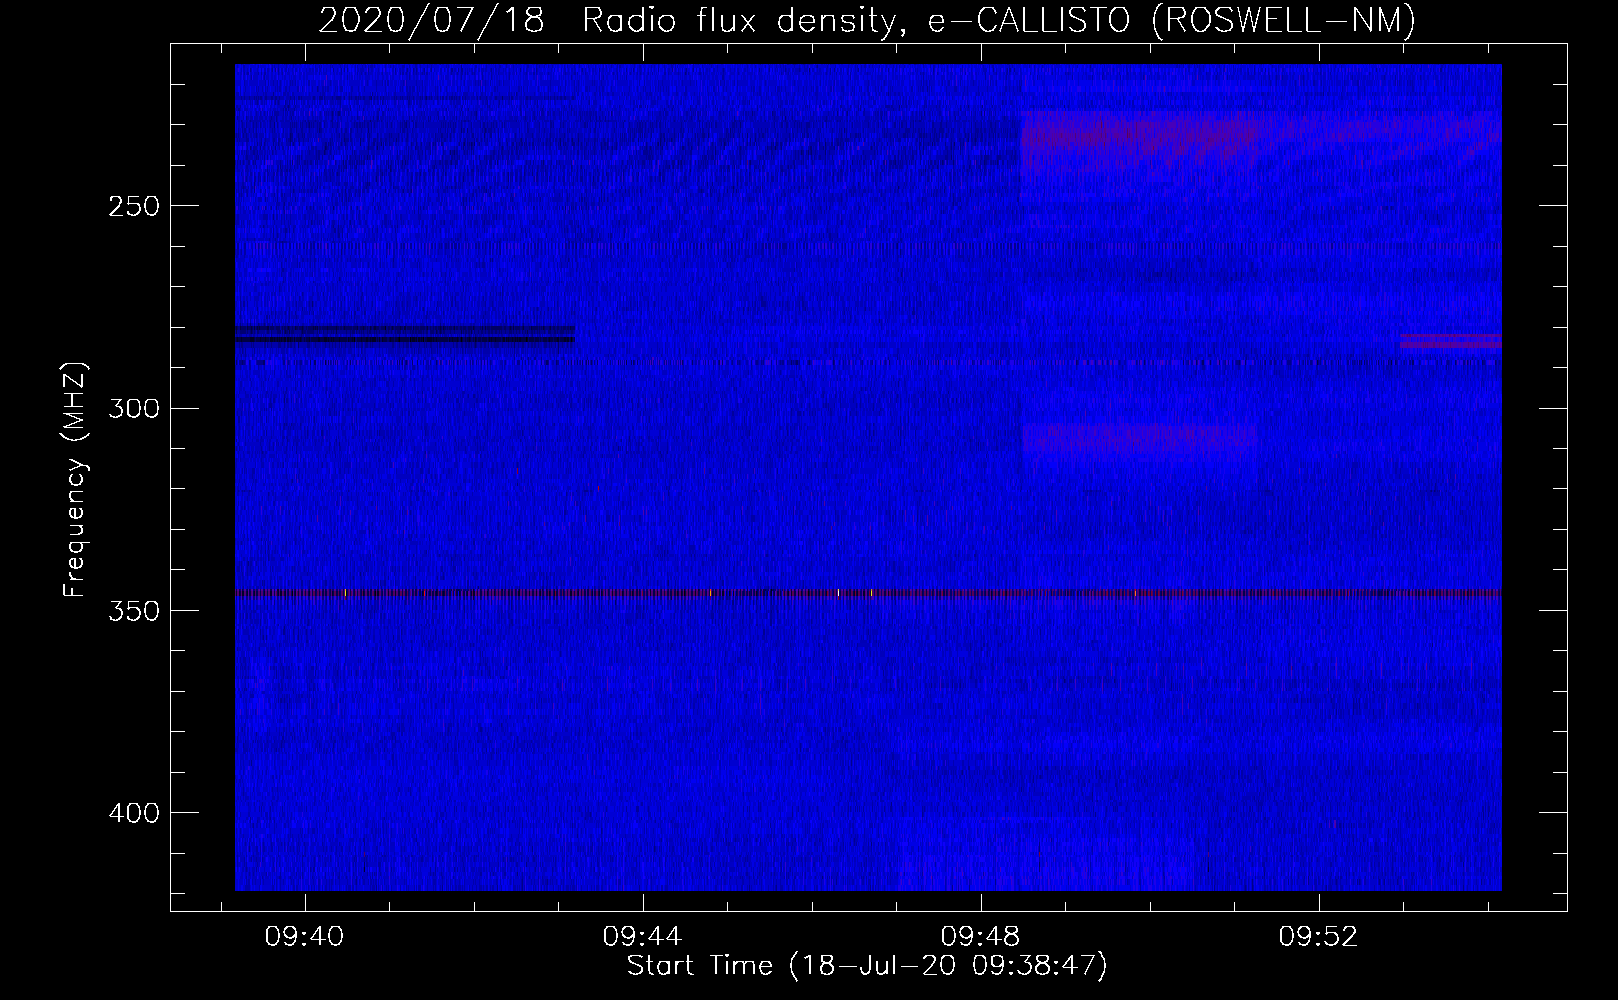The height and width of the screenshot is (1000, 1618).
Task: Click the 09:44 time tick label
Action: tap(642, 936)
